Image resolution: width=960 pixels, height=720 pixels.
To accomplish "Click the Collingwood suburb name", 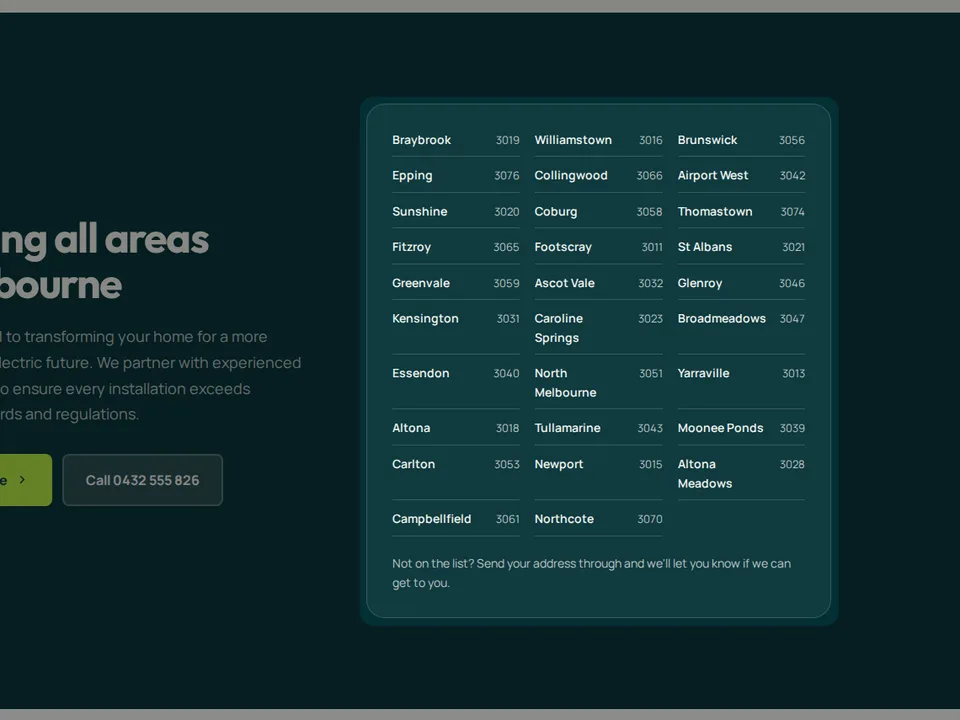I will tap(571, 176).
